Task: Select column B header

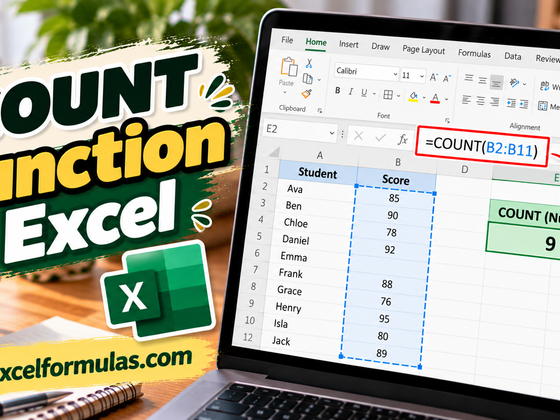Action: (398, 162)
